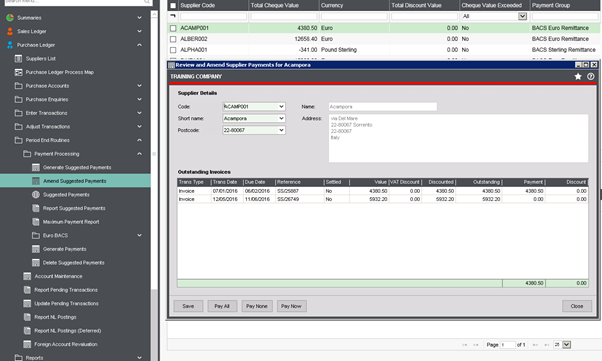Image resolution: width=602 pixels, height=361 pixels.
Task: Click the Generate Suggested Payments icon
Action: click(x=36, y=167)
